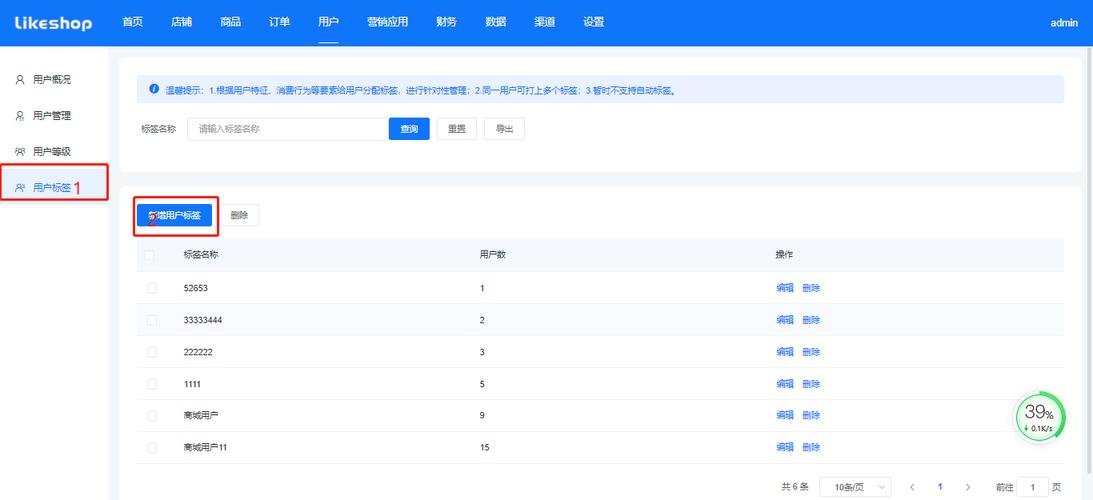This screenshot has width=1093, height=500.
Task: Select 用户标签 in the sidebar
Action: 54,187
